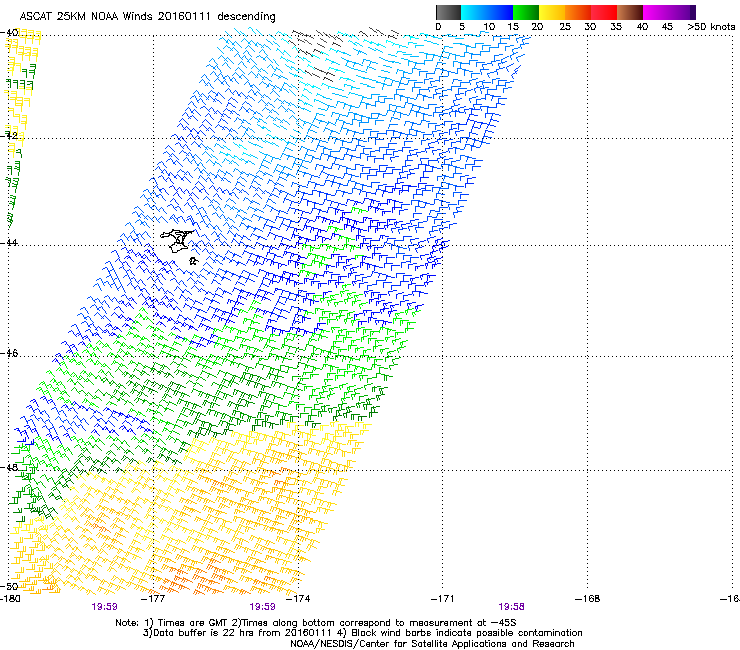Click the '>50 knots' legend label
The image size is (740, 650).
pos(711,27)
